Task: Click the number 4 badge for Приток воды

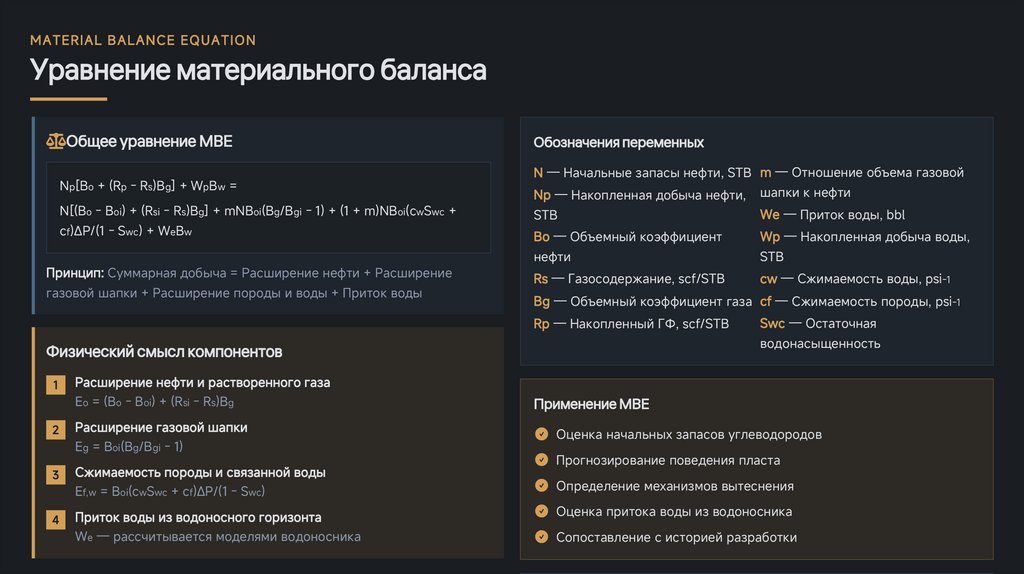Action: coord(56,520)
